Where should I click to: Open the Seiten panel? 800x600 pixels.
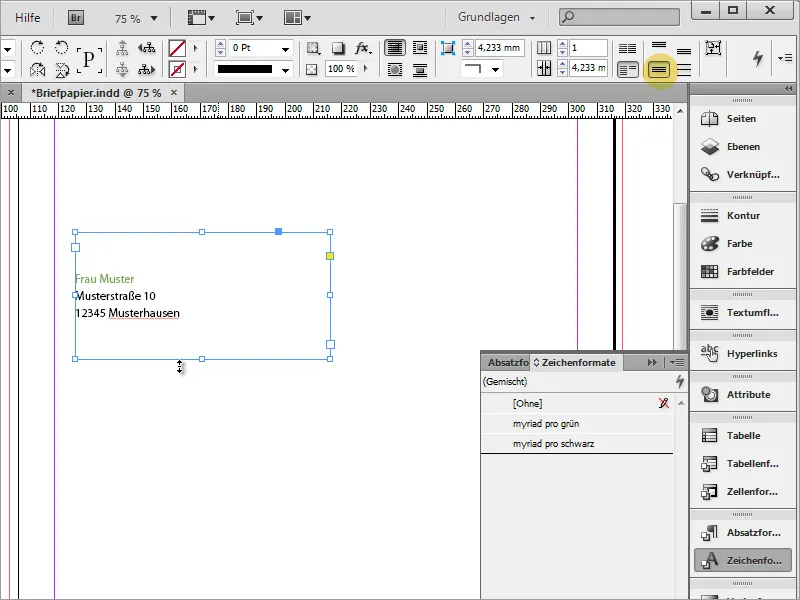[x=735, y=118]
